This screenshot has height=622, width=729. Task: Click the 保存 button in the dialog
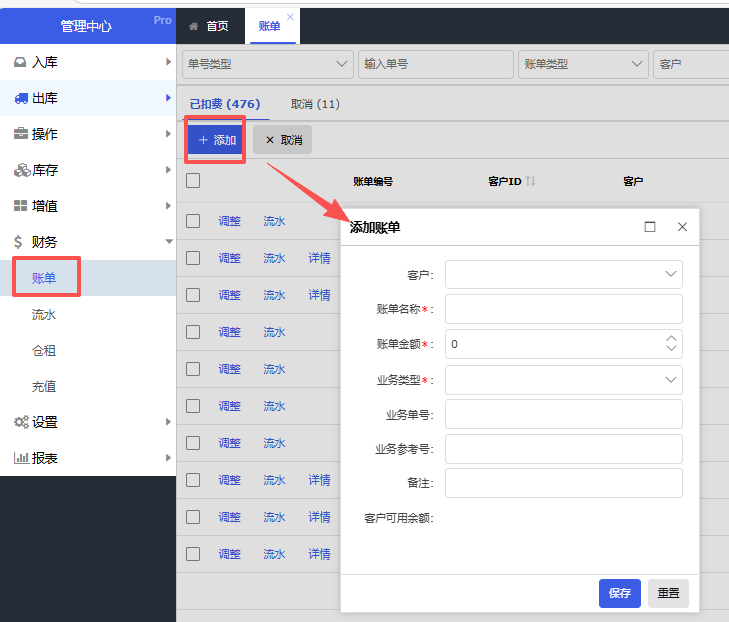(x=619, y=593)
